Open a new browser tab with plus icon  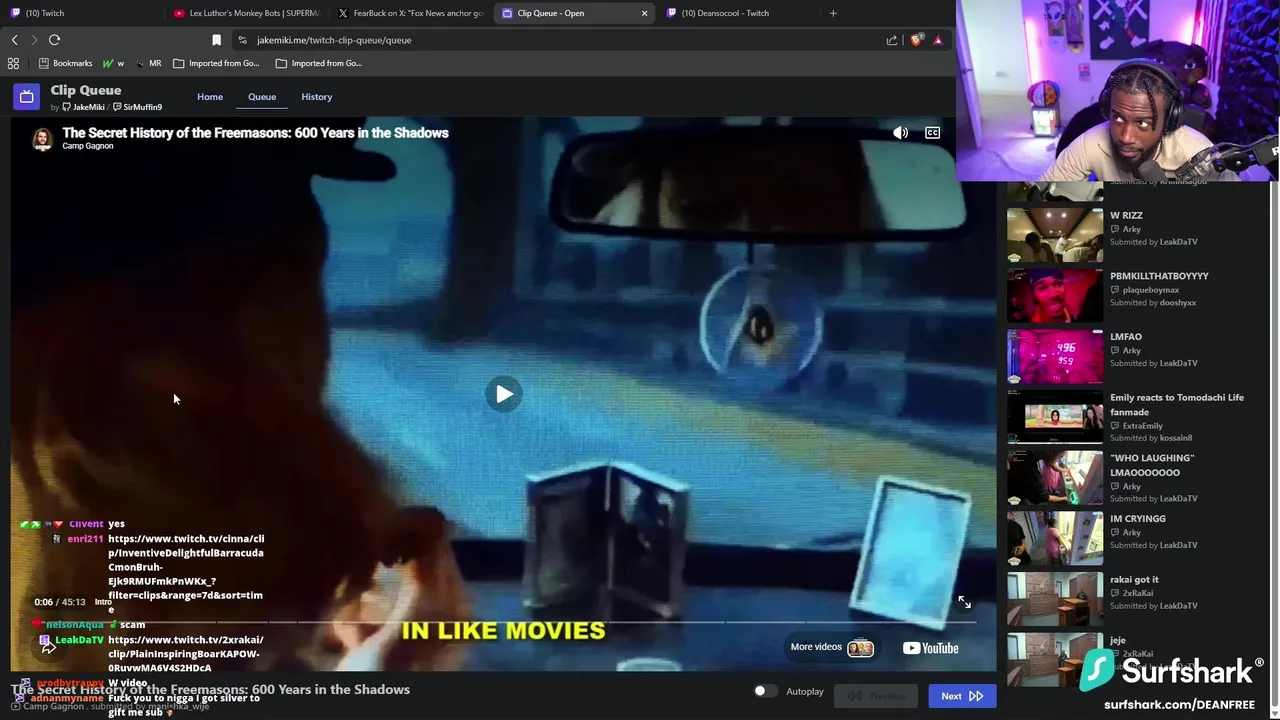tap(833, 13)
